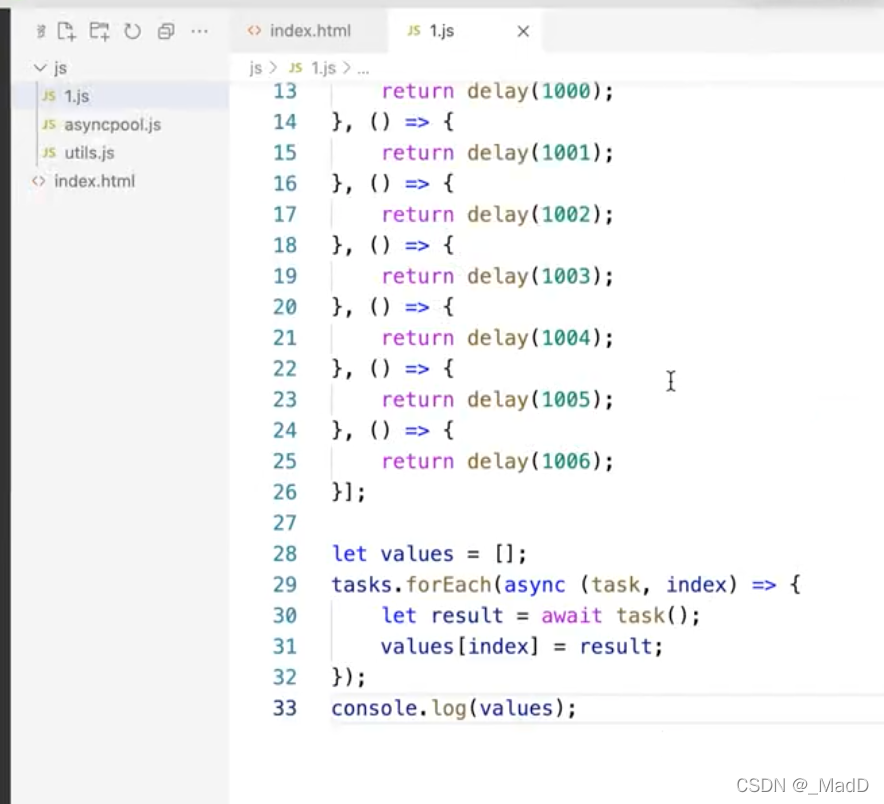Open index.html in the file tree
Image resolution: width=884 pixels, height=804 pixels.
94,181
